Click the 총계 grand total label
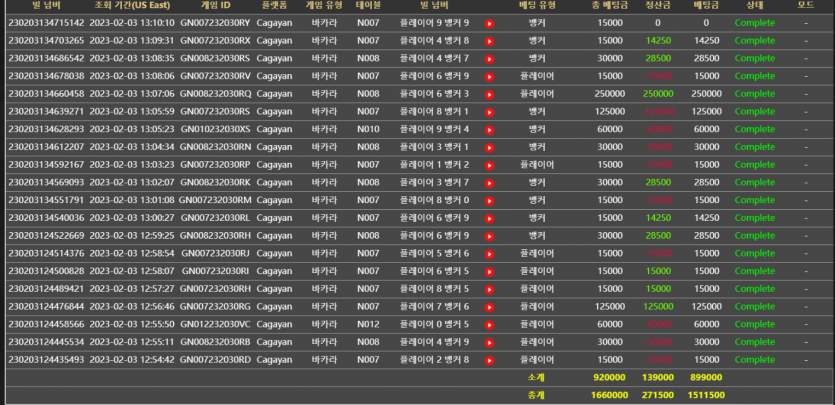The image size is (835, 405). 536,395
